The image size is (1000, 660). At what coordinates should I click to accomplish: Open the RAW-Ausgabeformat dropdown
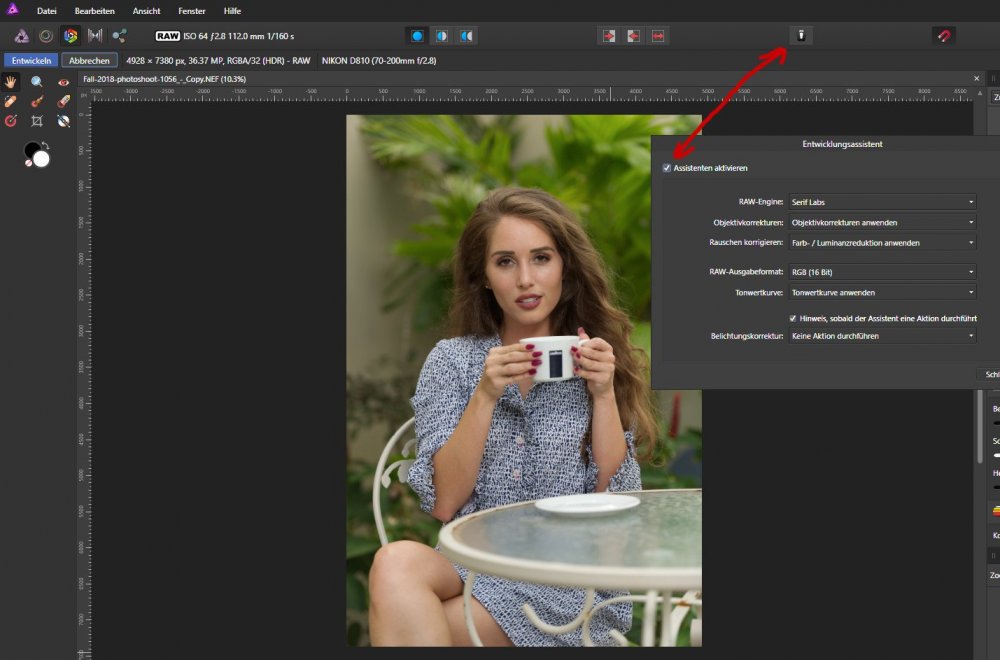(x=881, y=272)
